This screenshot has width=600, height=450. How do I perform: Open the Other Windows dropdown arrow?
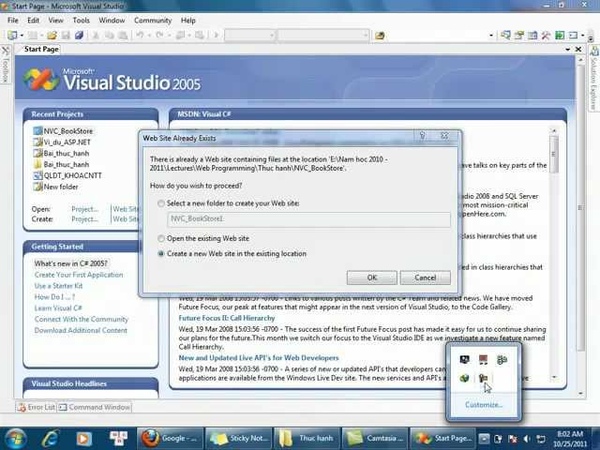(582, 36)
